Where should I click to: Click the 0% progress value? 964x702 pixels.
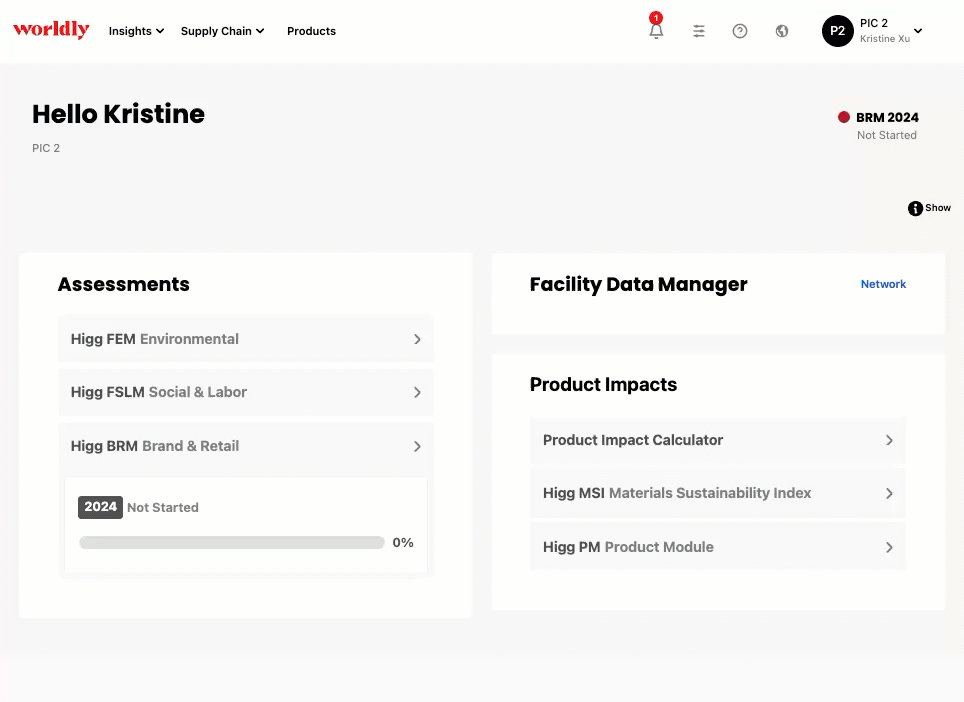click(403, 542)
